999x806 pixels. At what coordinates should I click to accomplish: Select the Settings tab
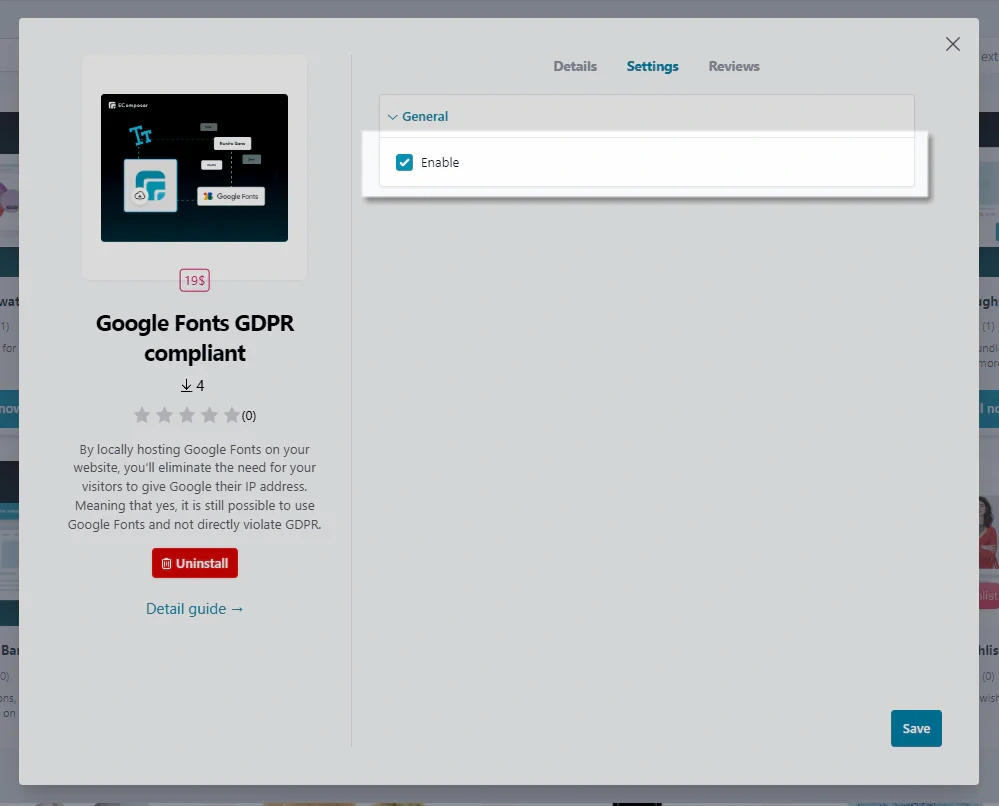tap(652, 66)
